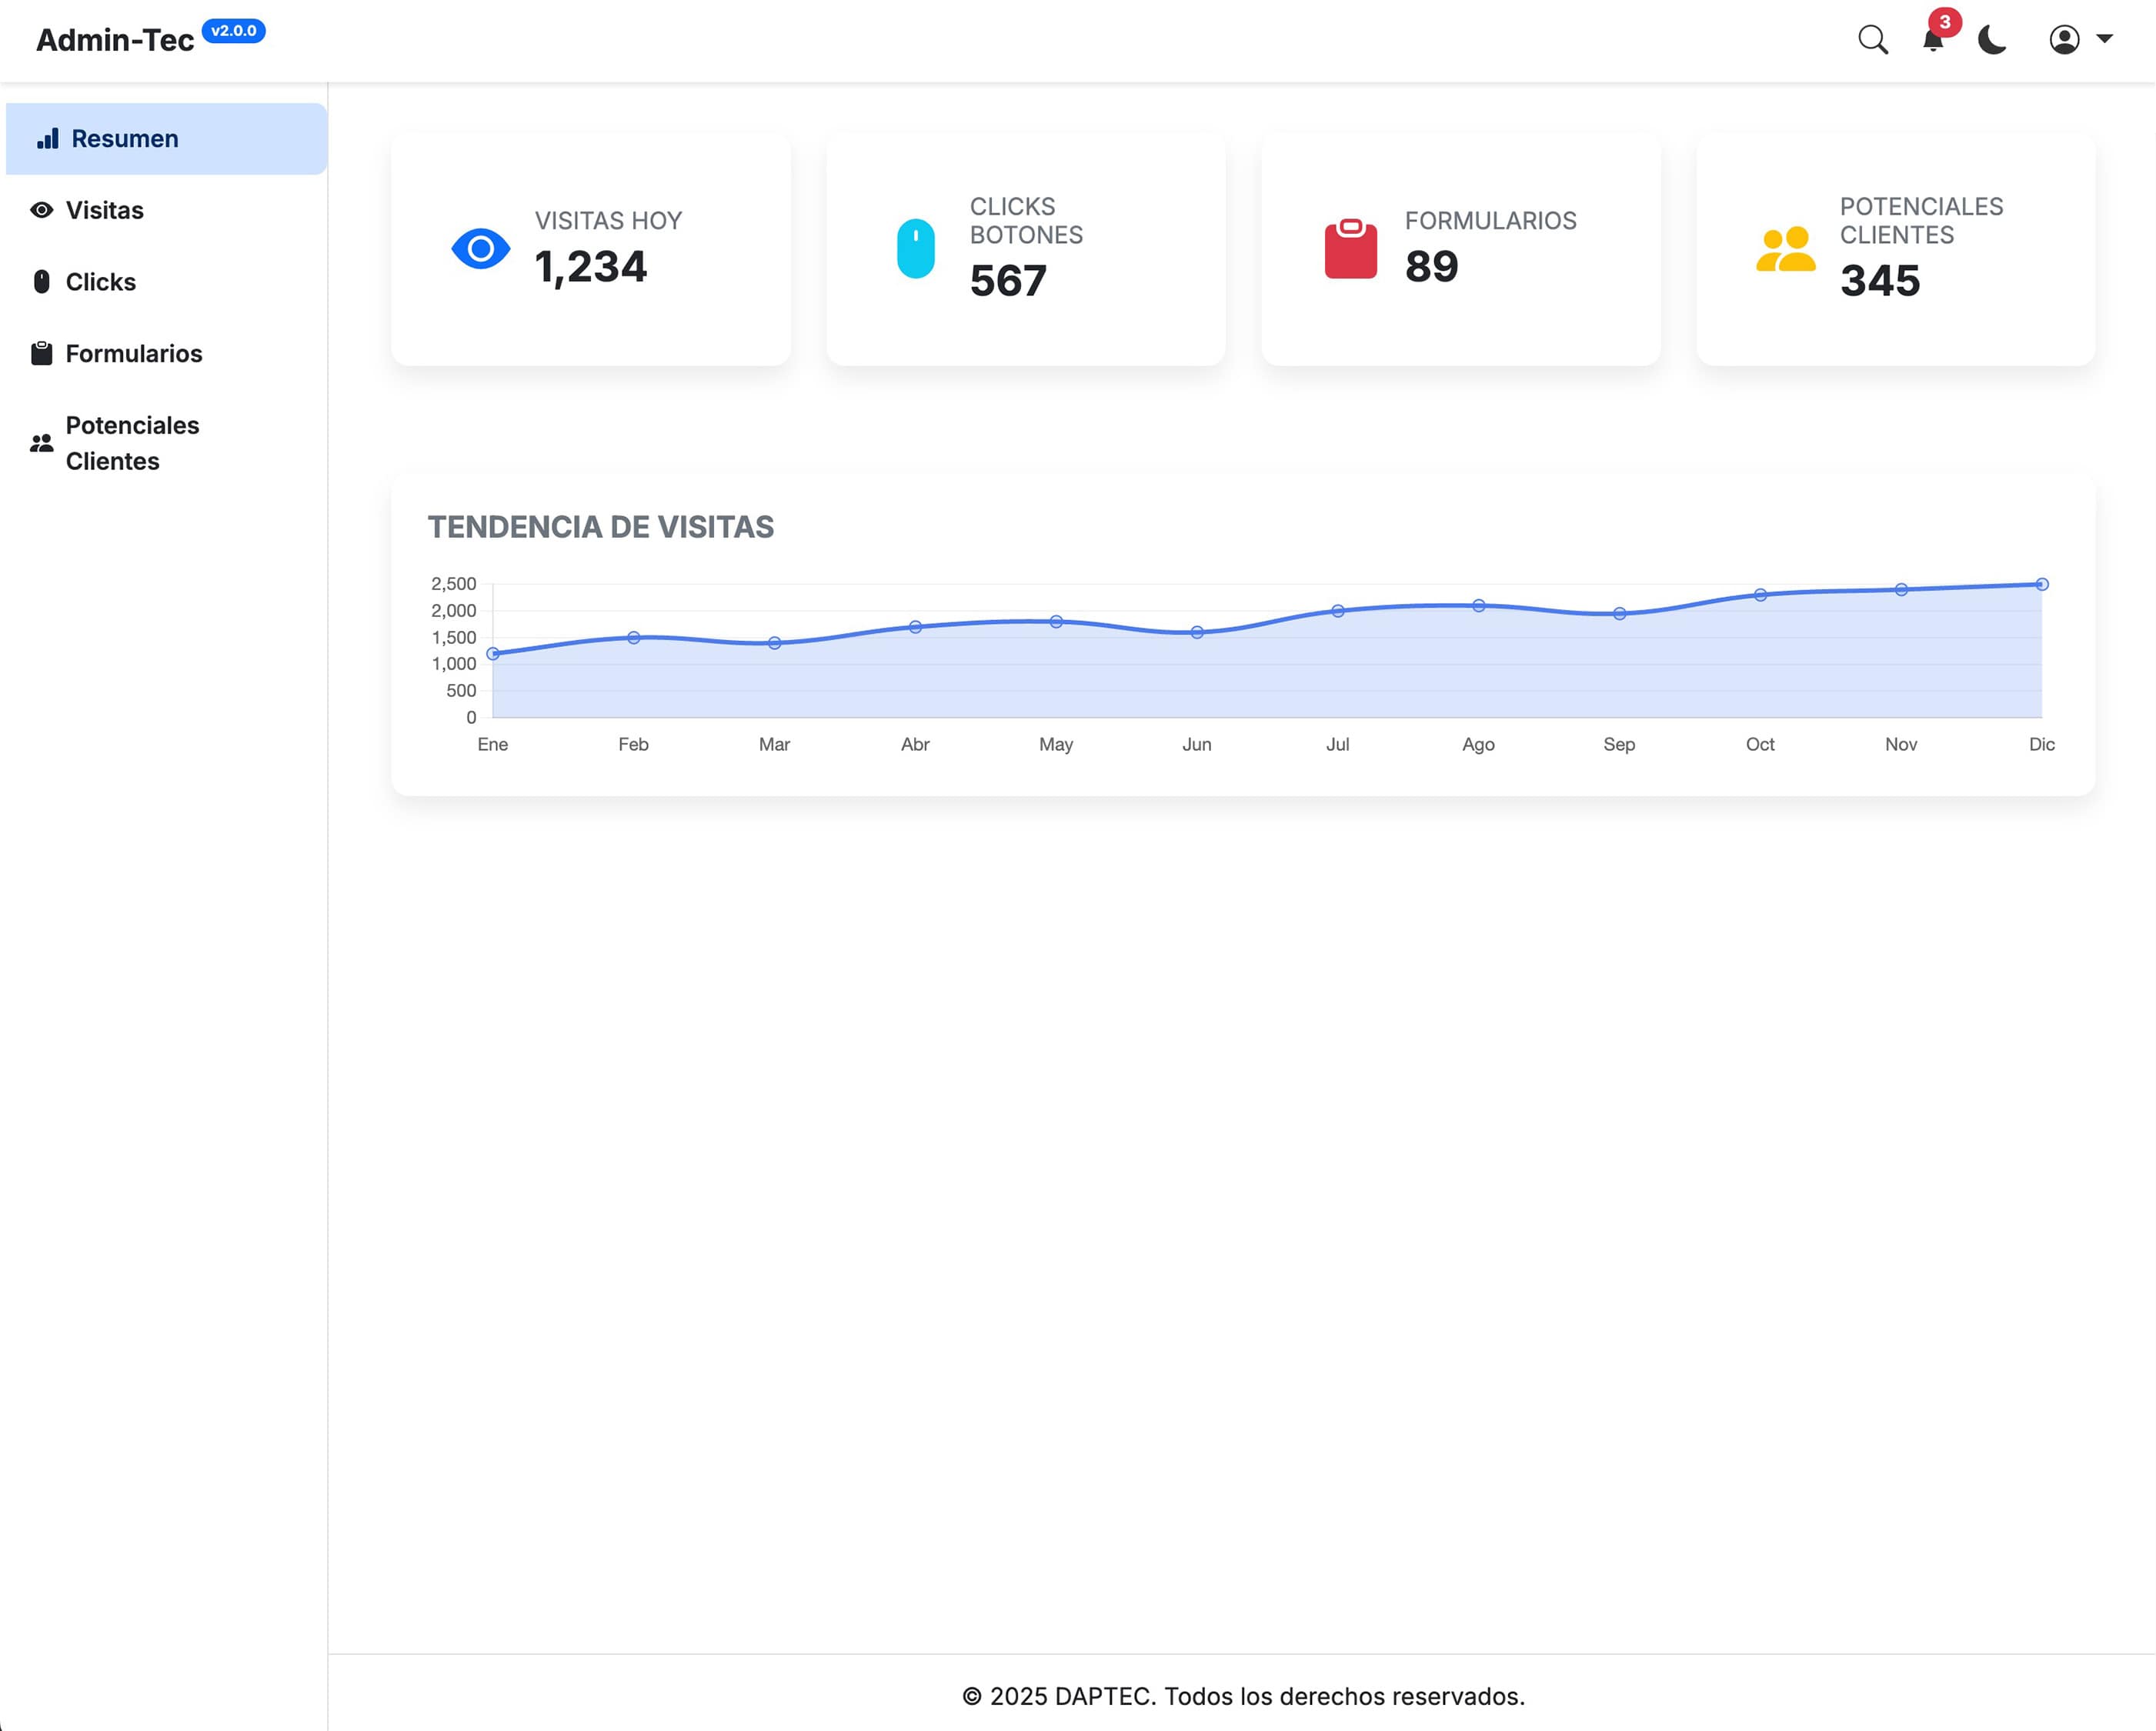The width and height of the screenshot is (2156, 1731).
Task: Click the Admin-Tec brand title
Action: (115, 41)
